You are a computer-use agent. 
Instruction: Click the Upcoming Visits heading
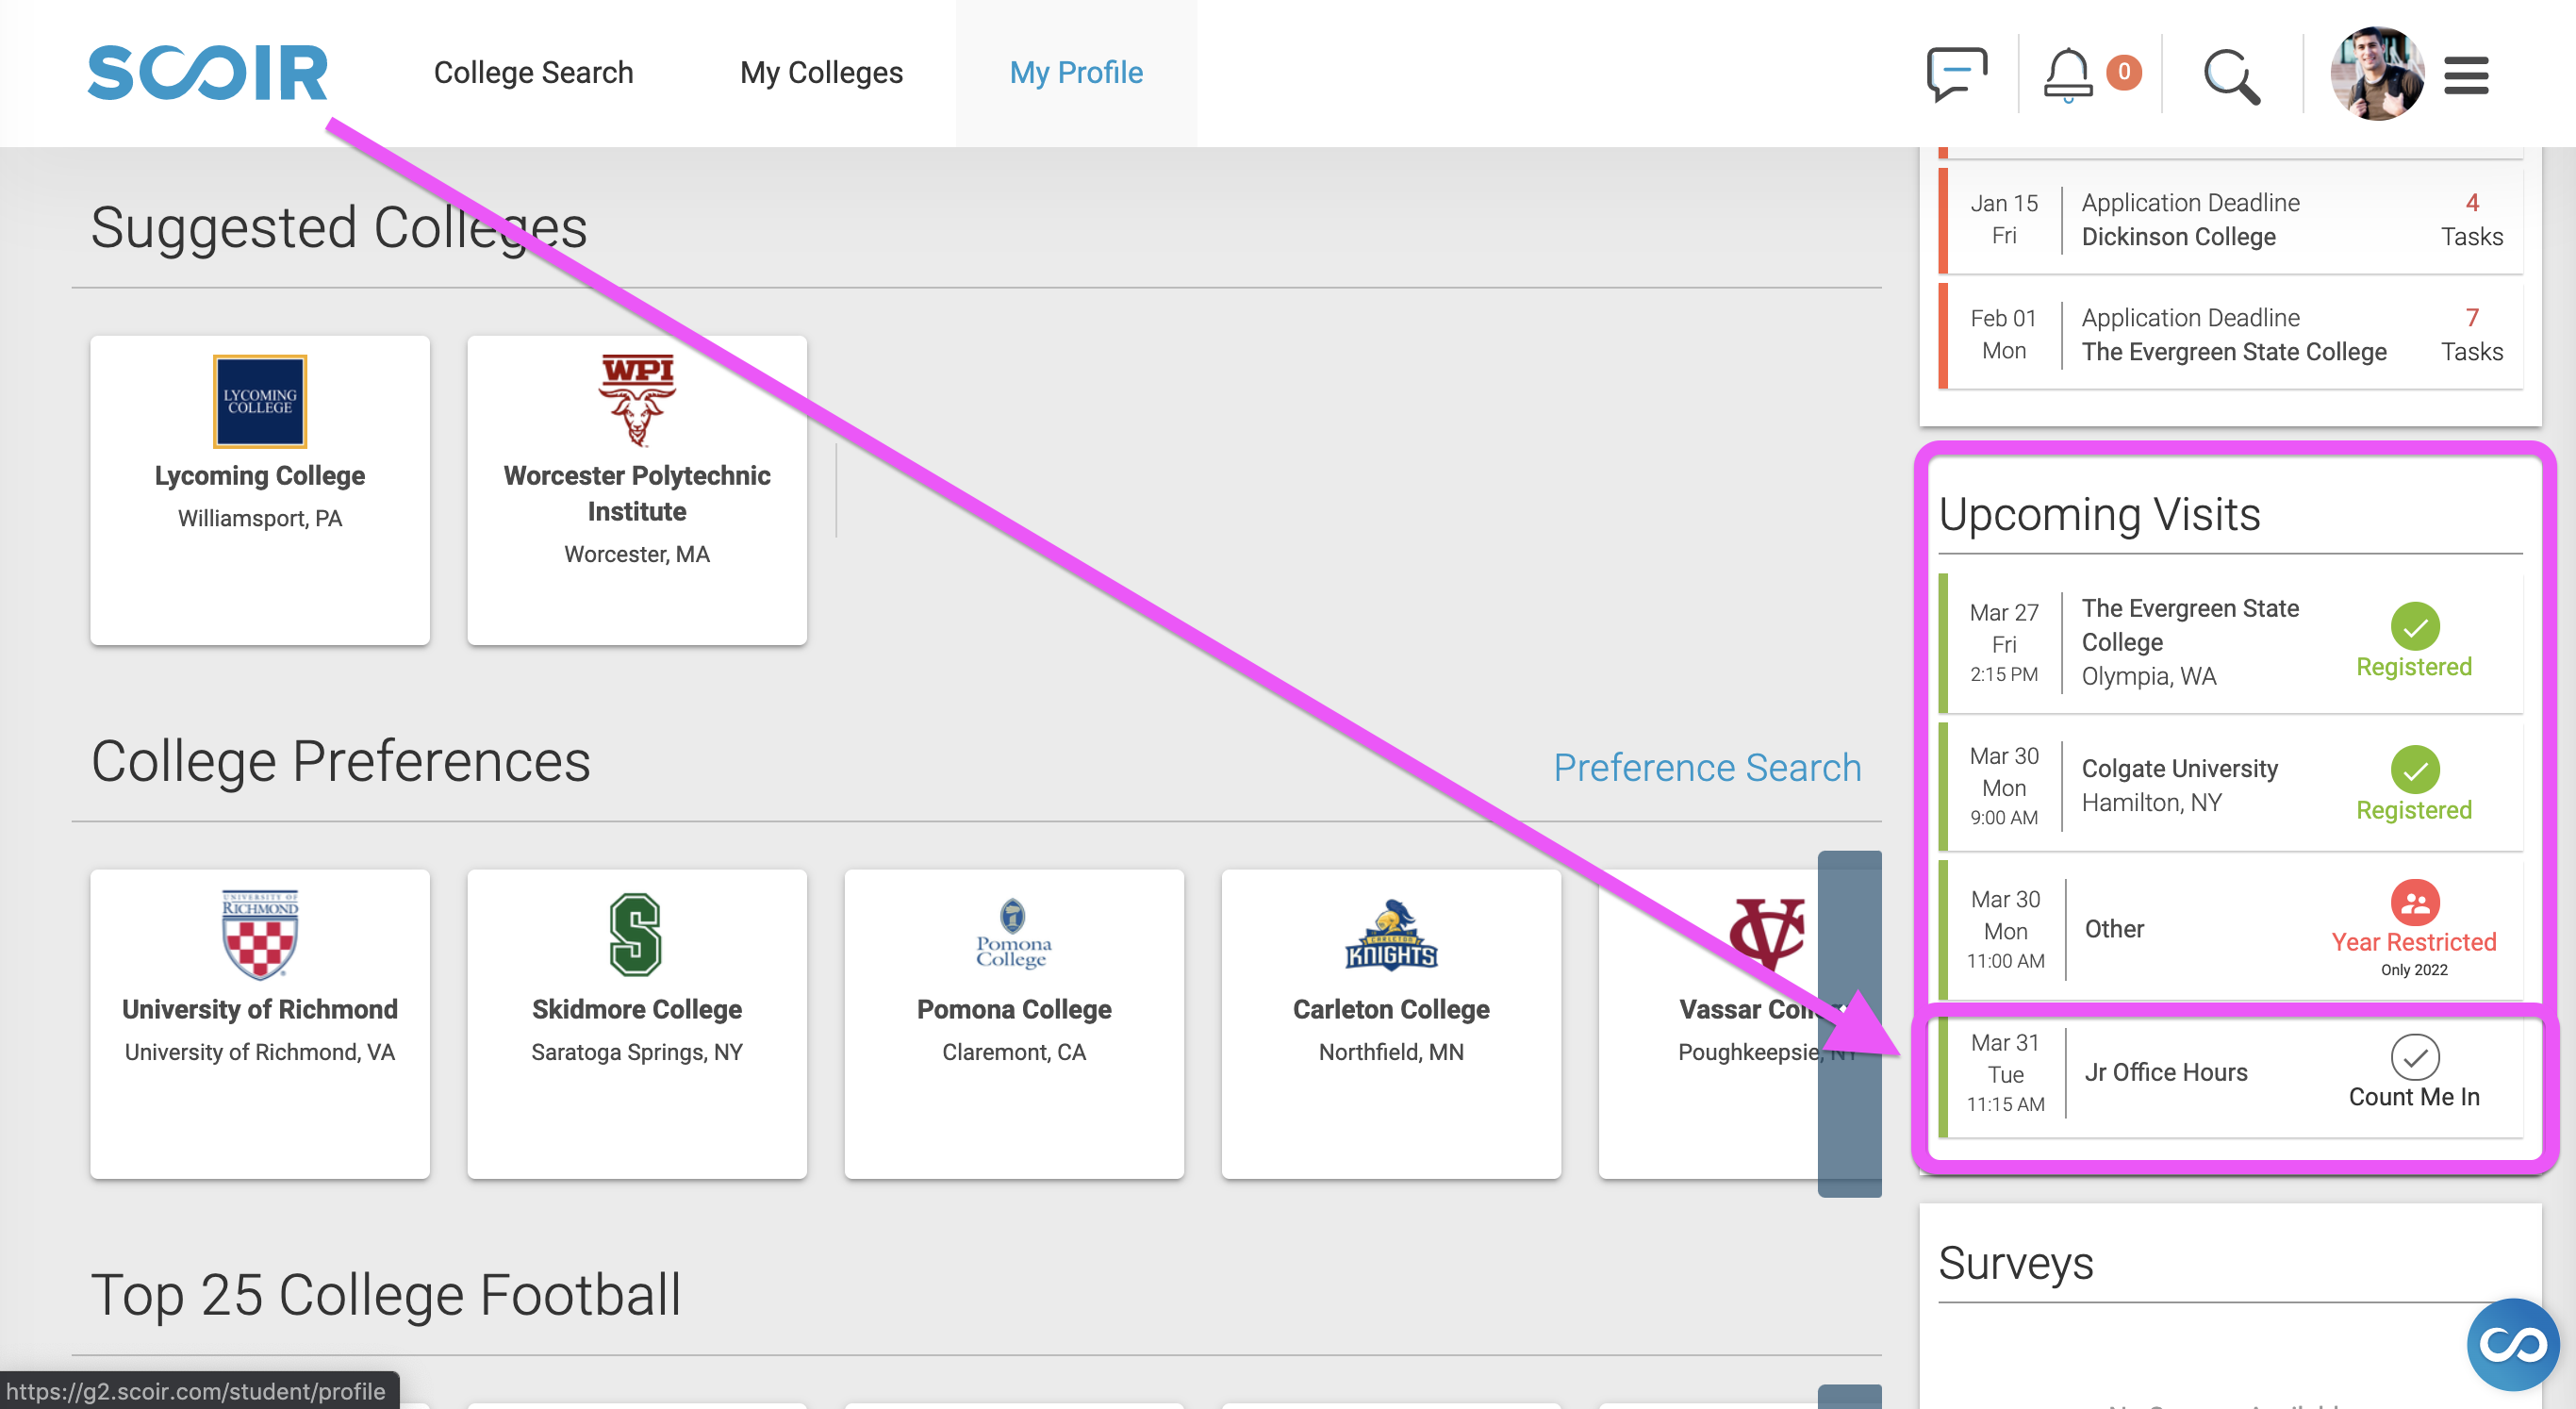coord(2099,515)
